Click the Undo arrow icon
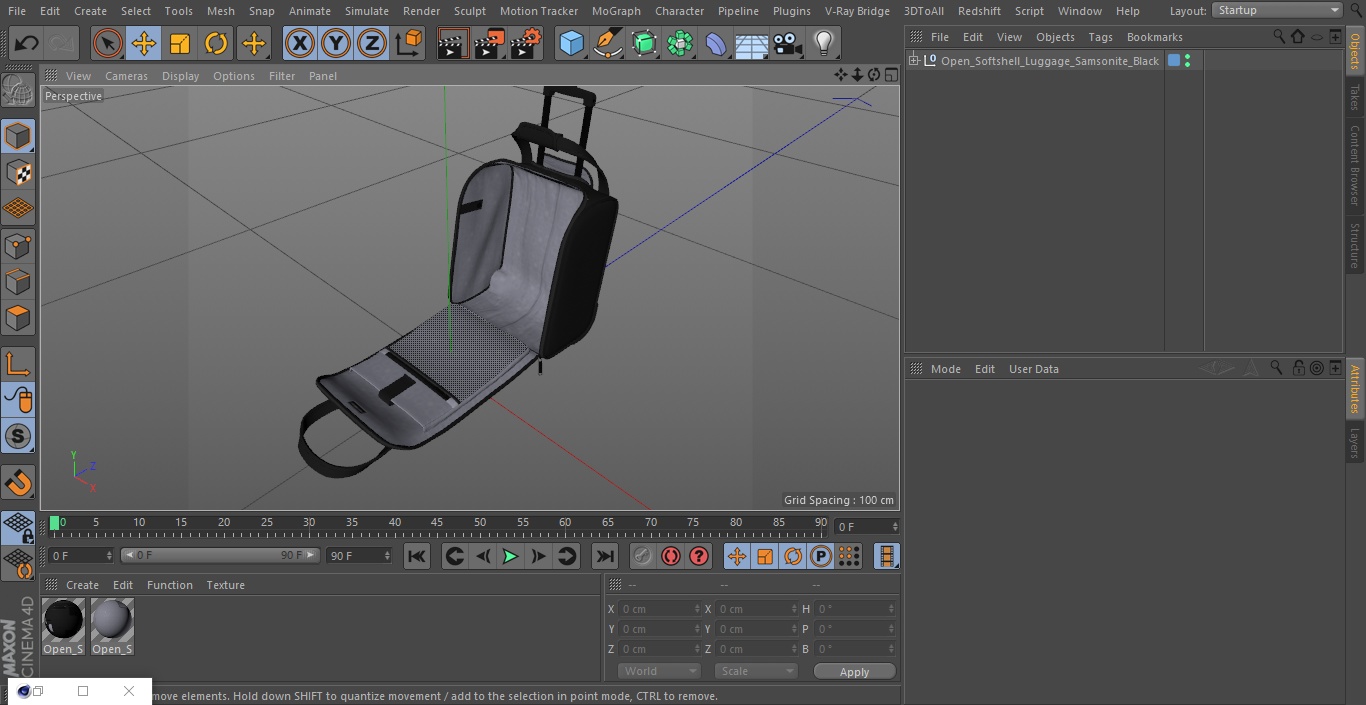Viewport: 1366px width, 705px height. coord(27,43)
